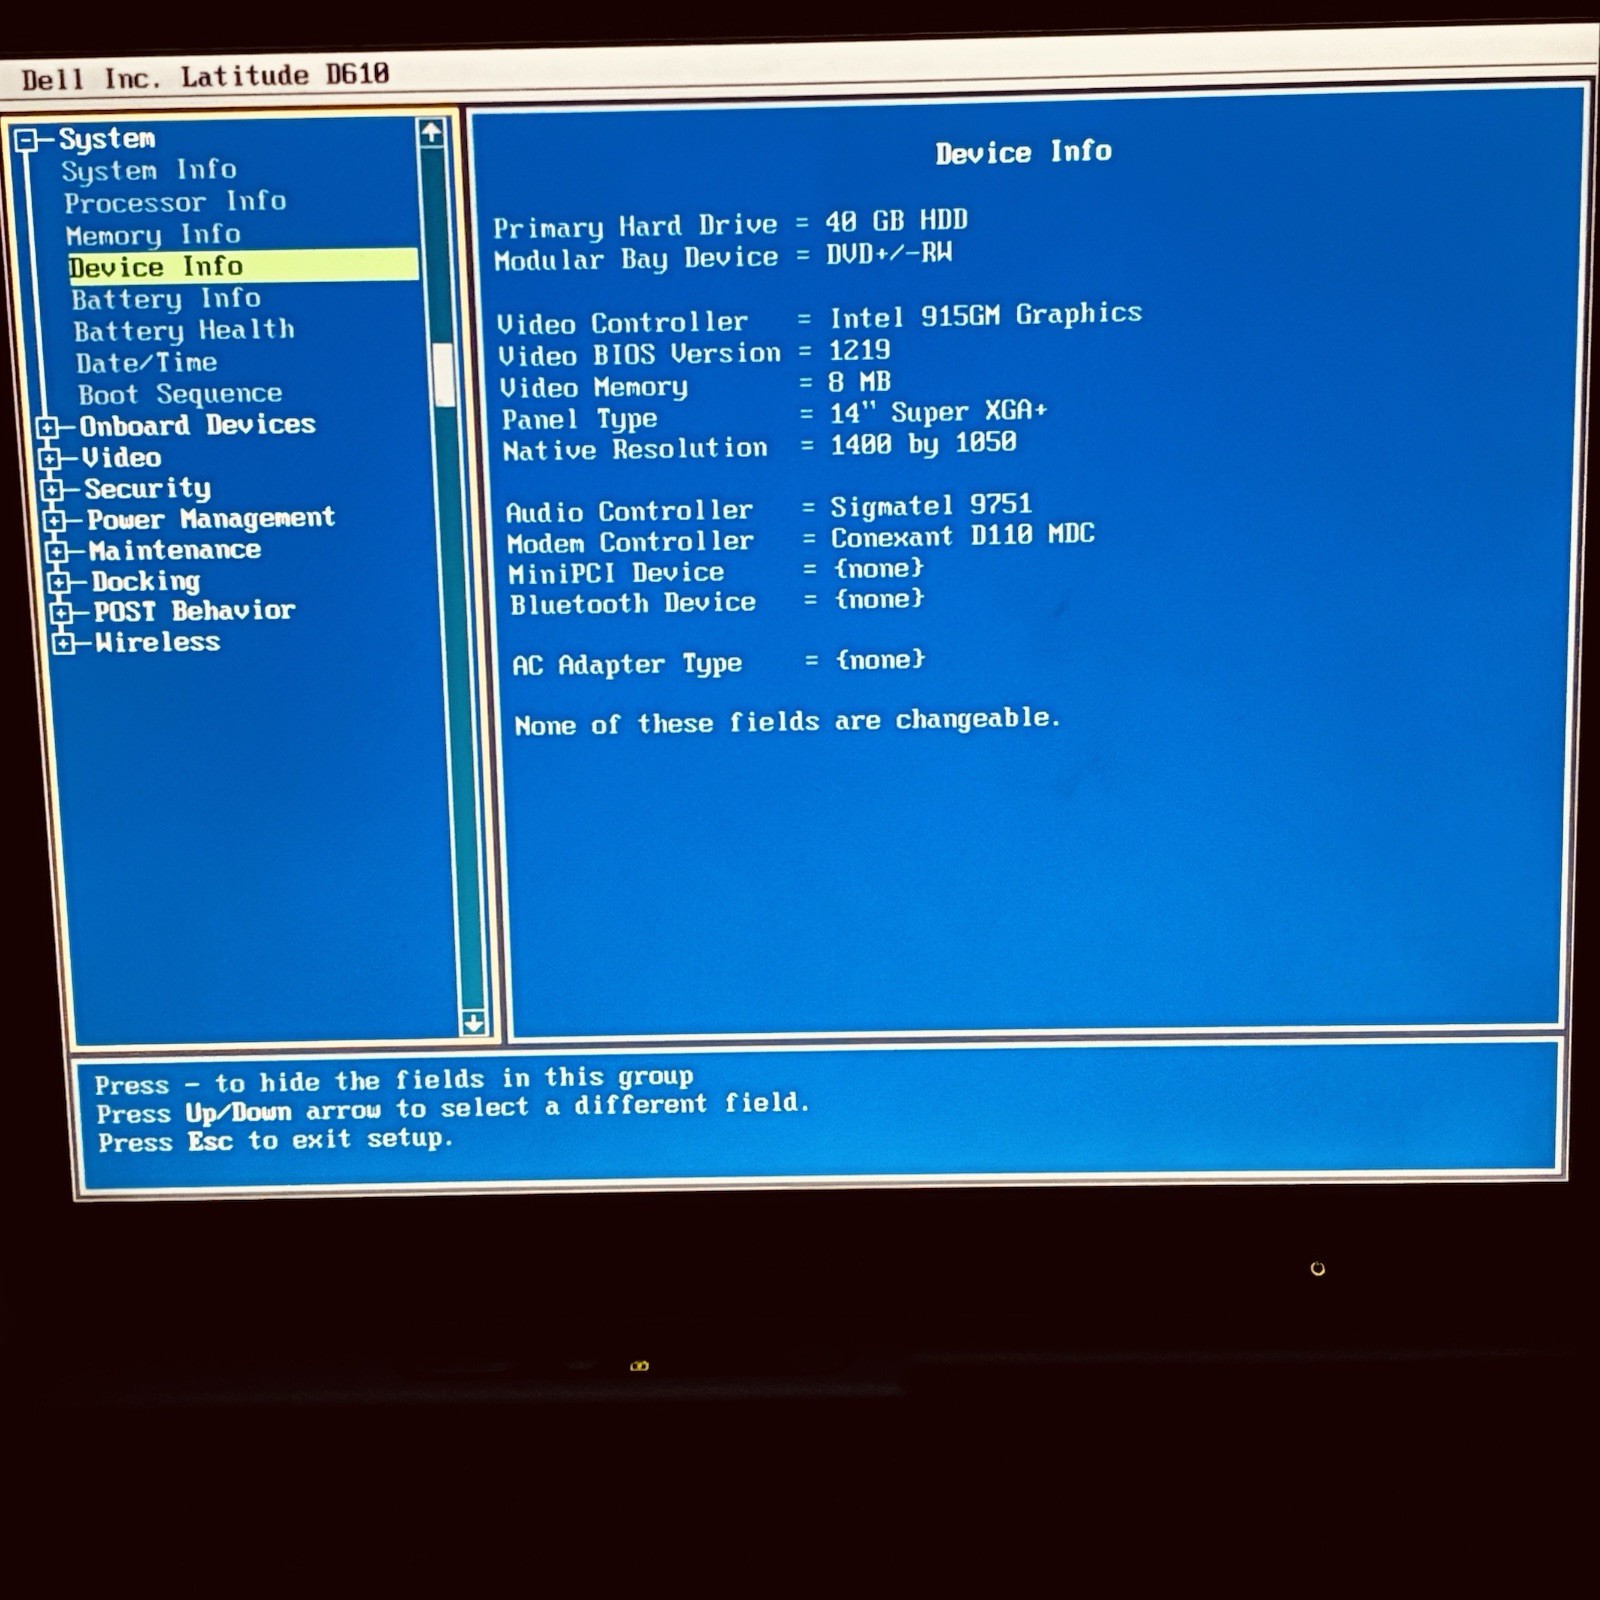The height and width of the screenshot is (1600, 1600).
Task: Open Date/Time settings
Action: (x=146, y=362)
